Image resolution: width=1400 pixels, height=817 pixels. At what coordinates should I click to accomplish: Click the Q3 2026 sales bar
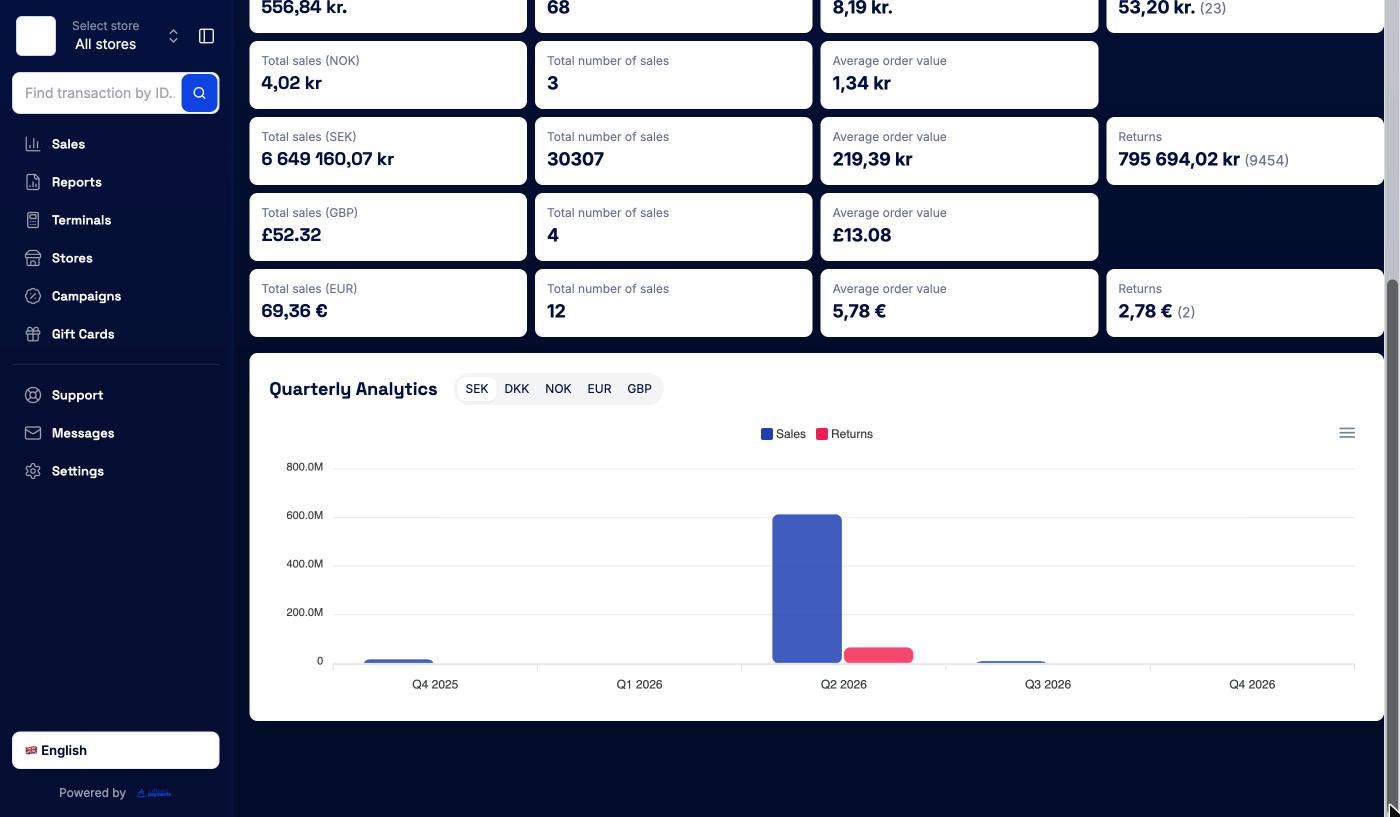[1011, 662]
